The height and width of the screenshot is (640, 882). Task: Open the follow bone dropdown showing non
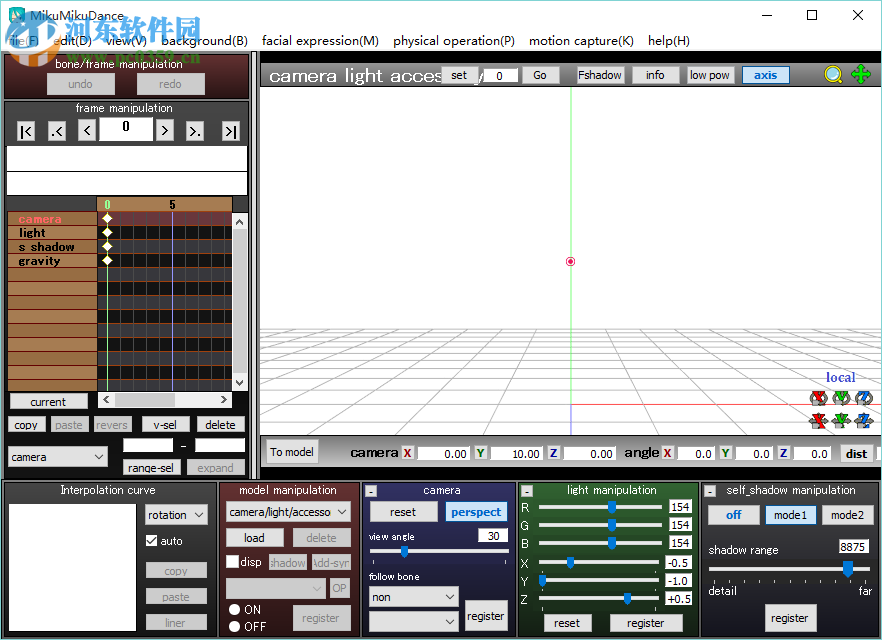click(413, 596)
